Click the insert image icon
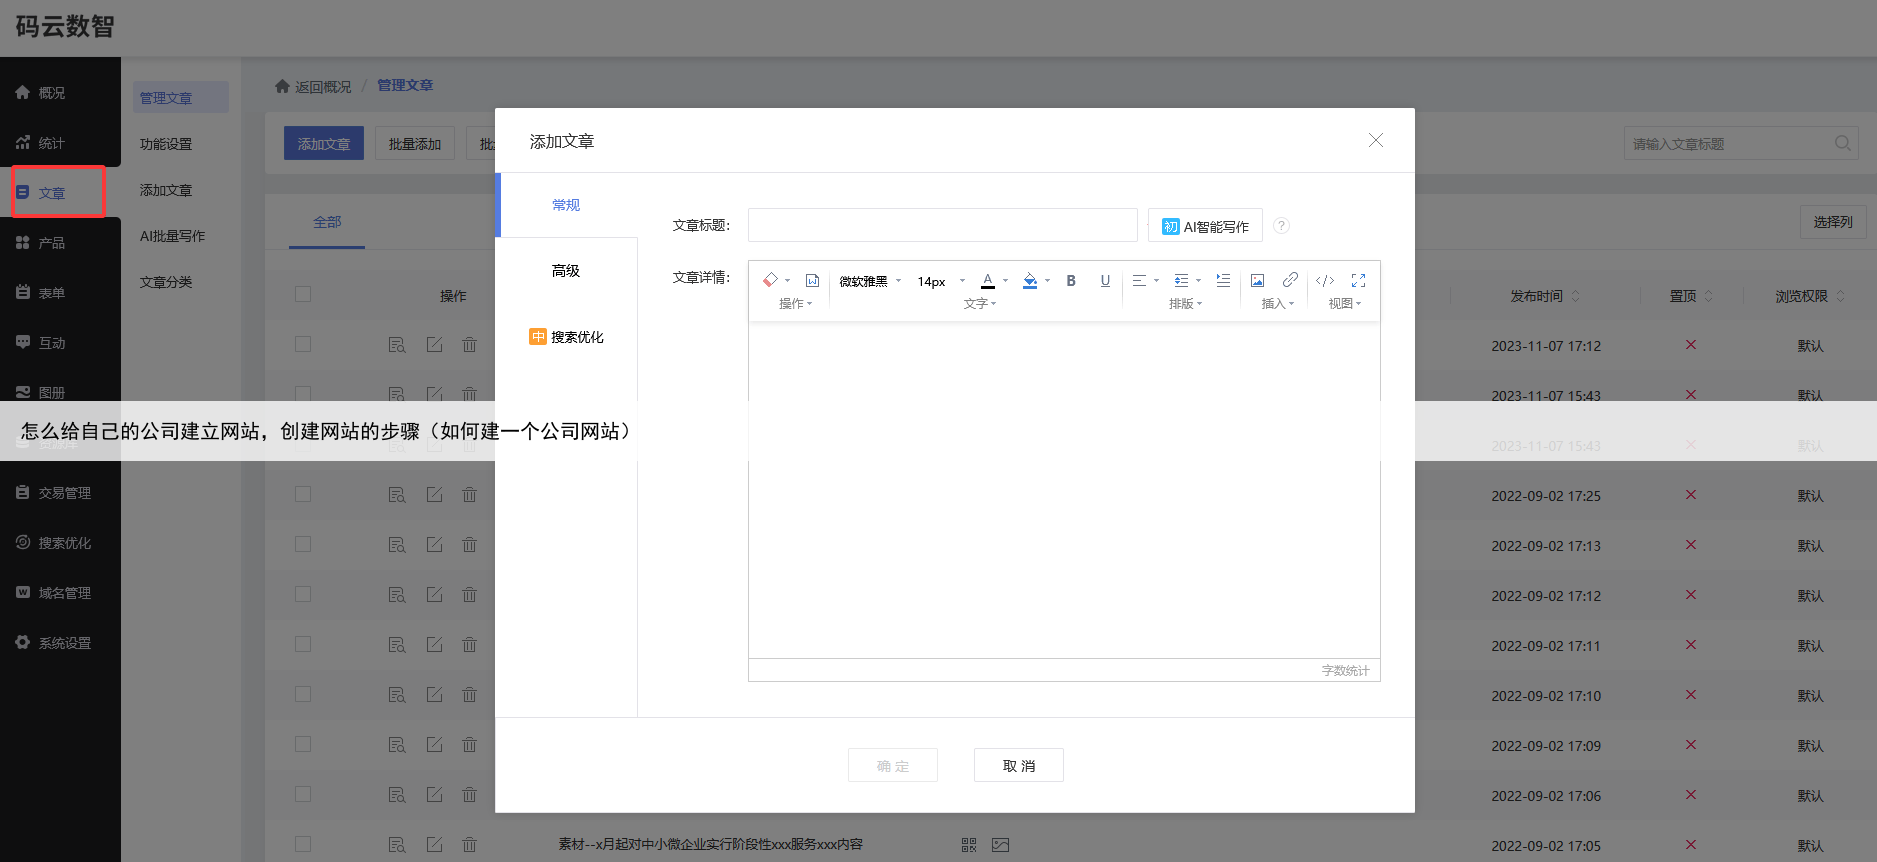Image resolution: width=1877 pixels, height=862 pixels. 1257,281
